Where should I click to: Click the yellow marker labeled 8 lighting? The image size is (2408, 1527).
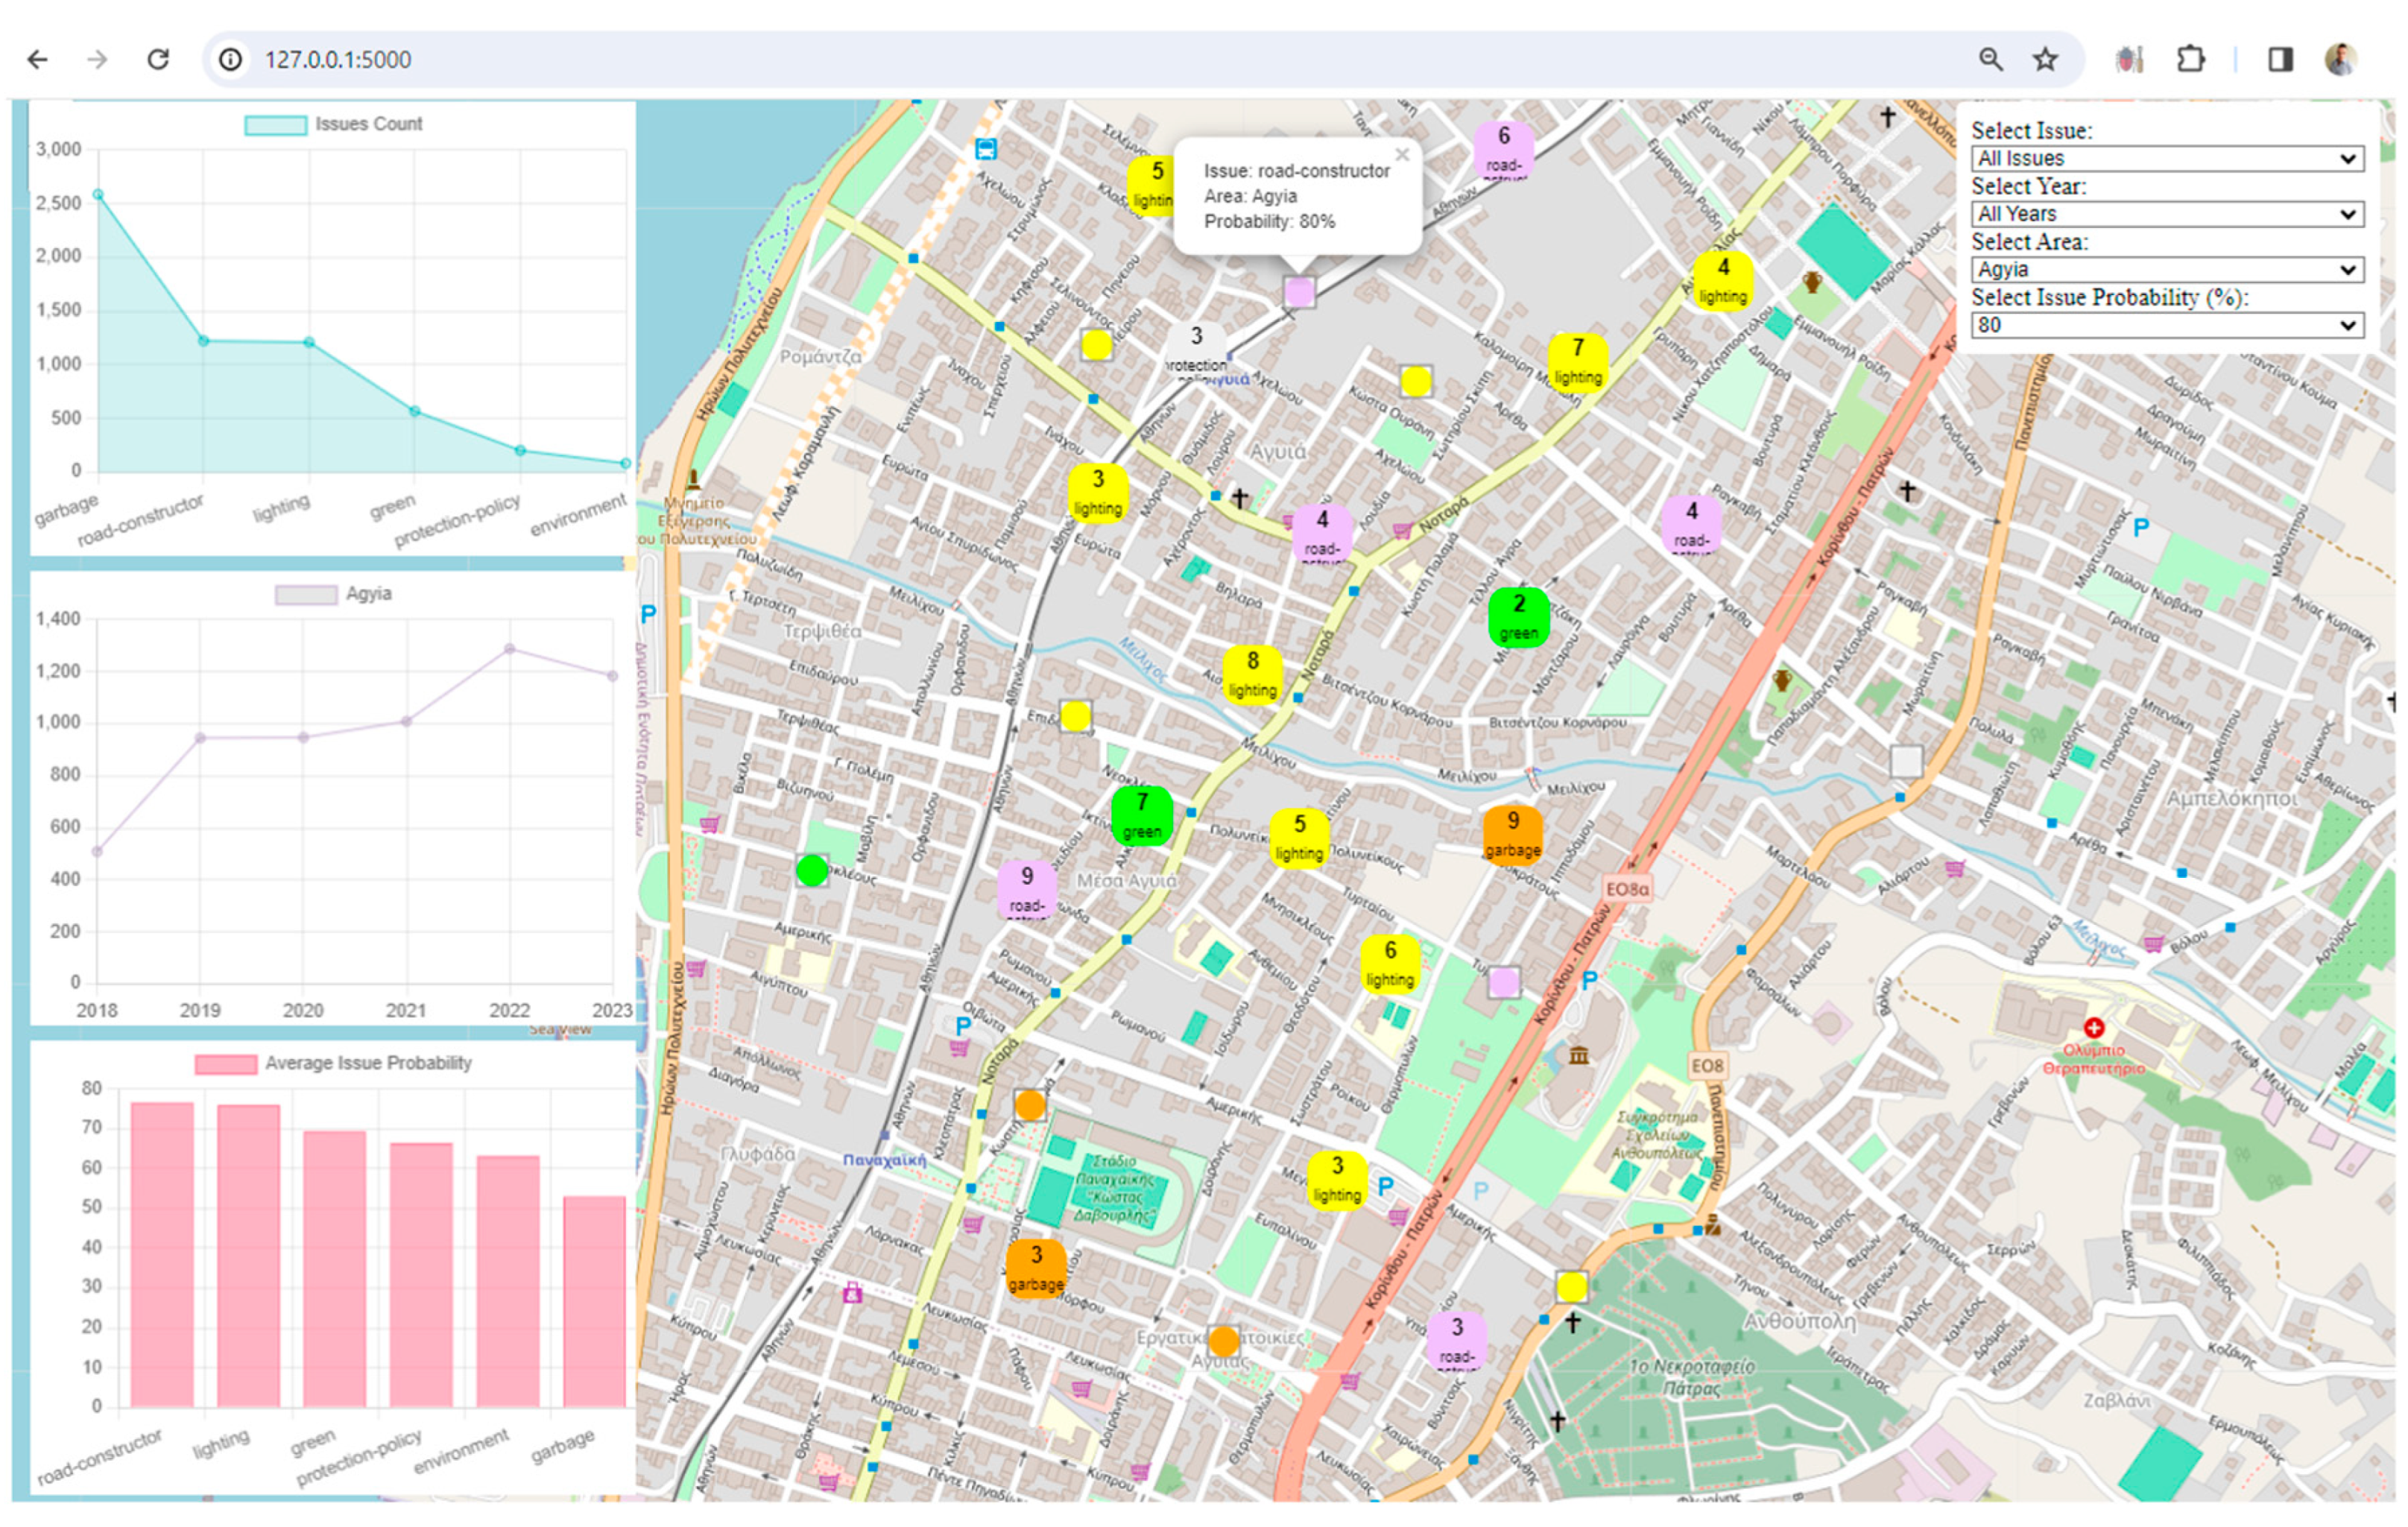point(1252,675)
